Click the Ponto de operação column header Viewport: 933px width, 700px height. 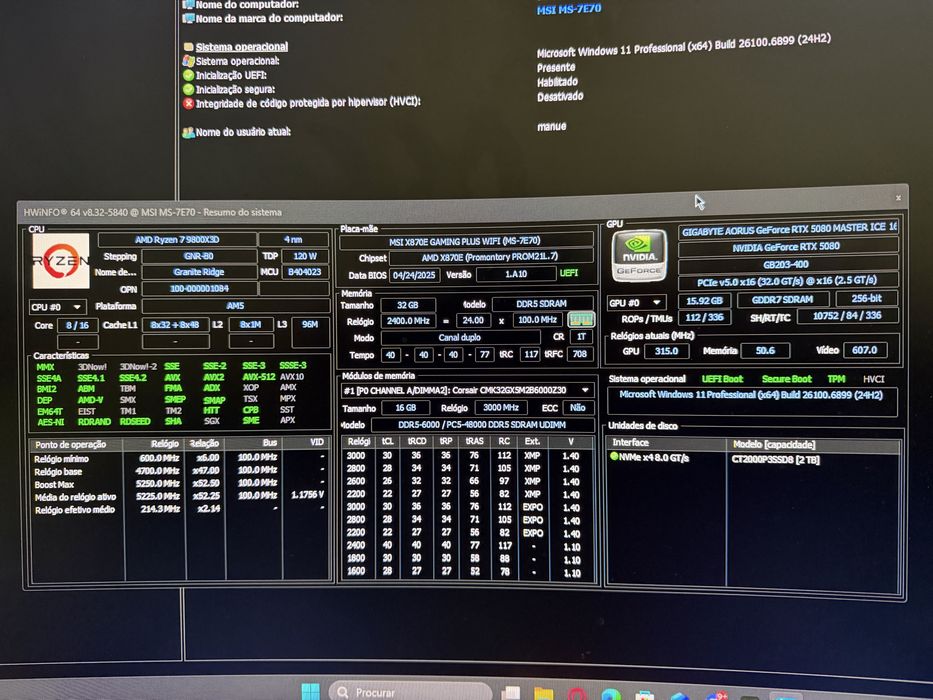(x=76, y=444)
